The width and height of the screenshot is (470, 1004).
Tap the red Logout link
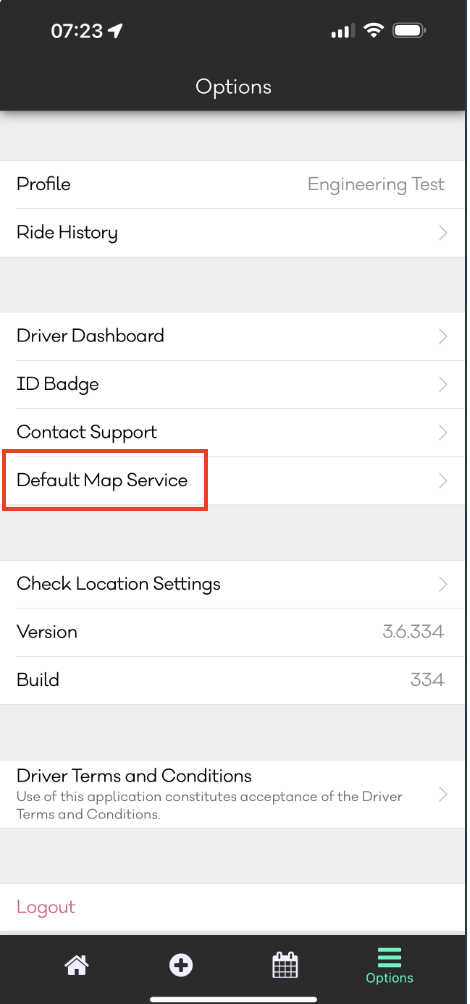pos(46,907)
